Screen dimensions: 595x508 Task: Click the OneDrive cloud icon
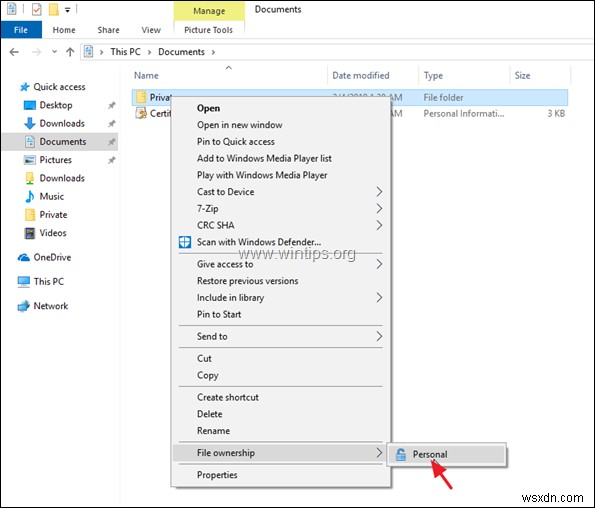(24, 258)
